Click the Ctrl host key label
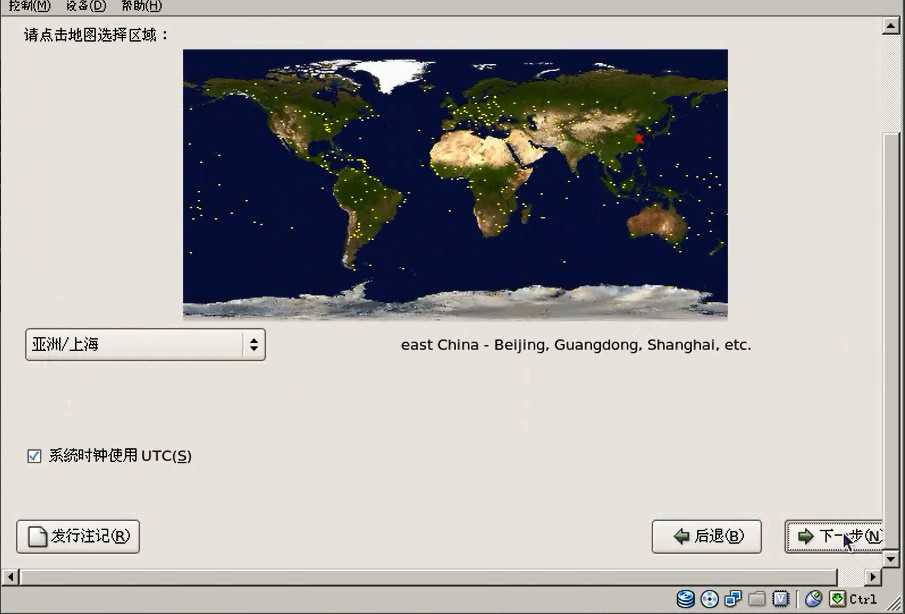This screenshot has width=905, height=614. [x=863, y=600]
